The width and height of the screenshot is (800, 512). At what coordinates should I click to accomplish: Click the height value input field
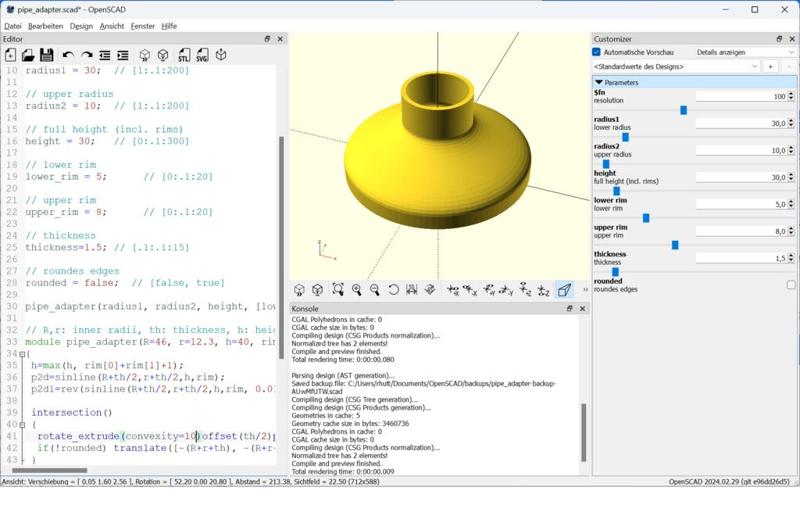[741, 177]
